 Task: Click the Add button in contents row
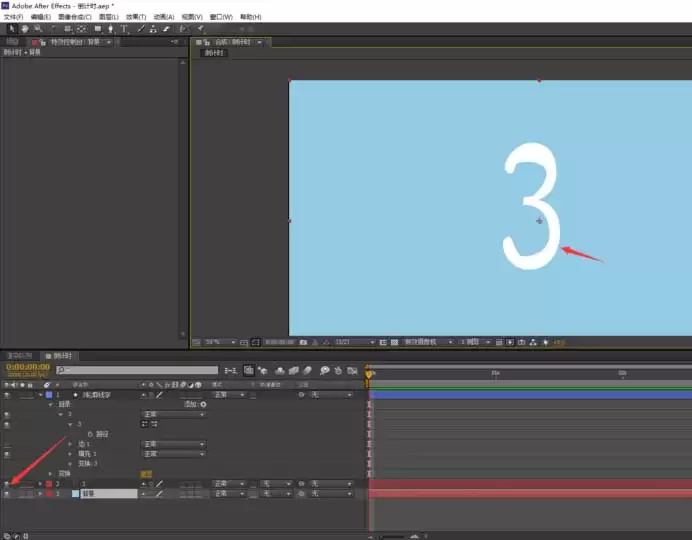click(x=195, y=404)
